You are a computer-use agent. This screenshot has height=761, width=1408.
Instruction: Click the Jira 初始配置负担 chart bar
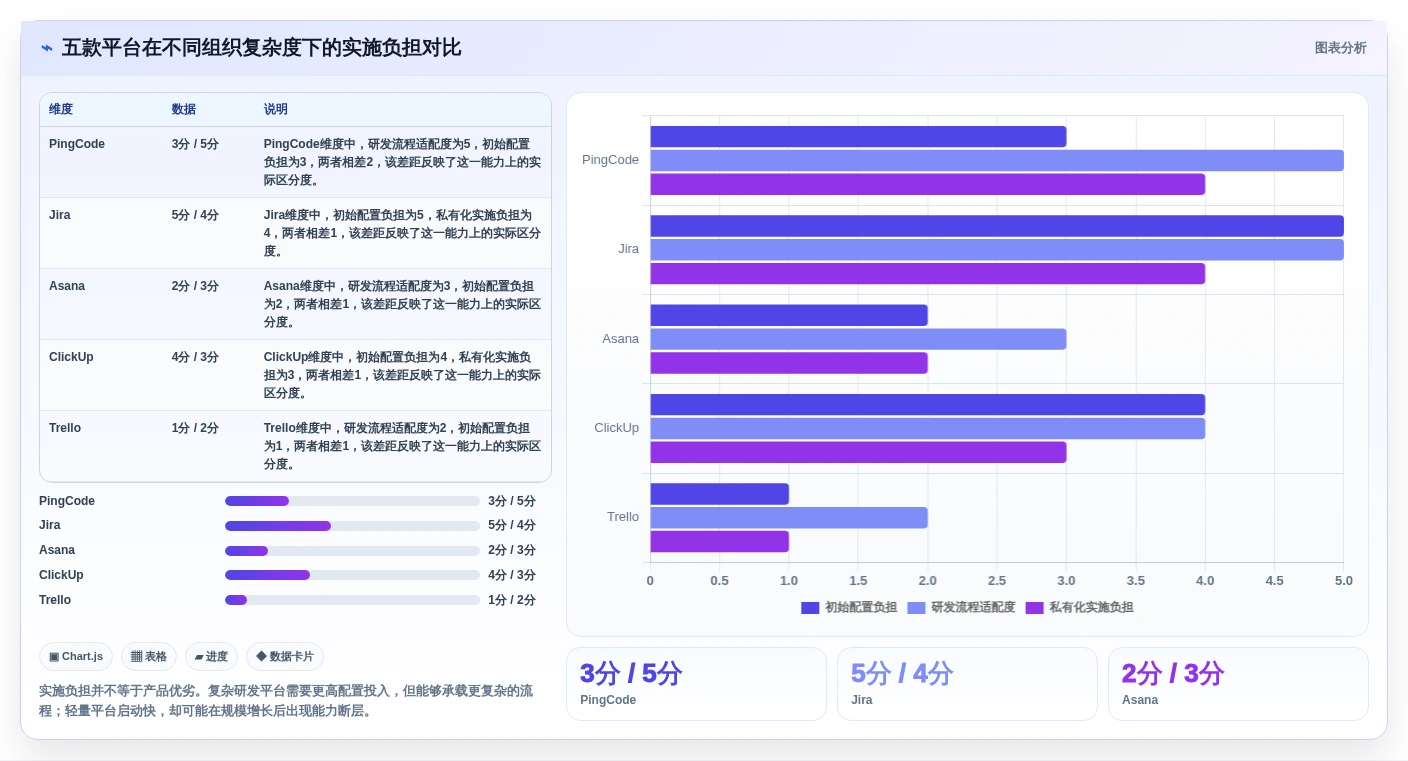click(x=997, y=226)
